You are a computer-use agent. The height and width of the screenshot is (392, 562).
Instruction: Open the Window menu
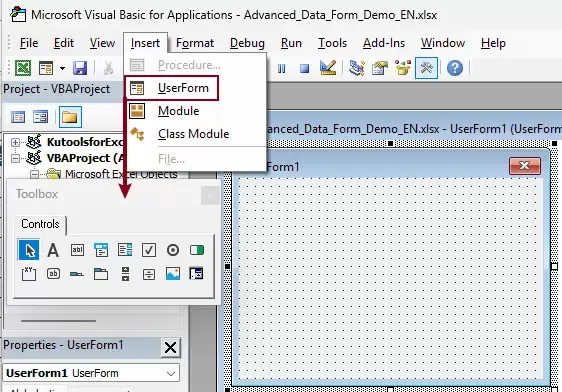[443, 43]
